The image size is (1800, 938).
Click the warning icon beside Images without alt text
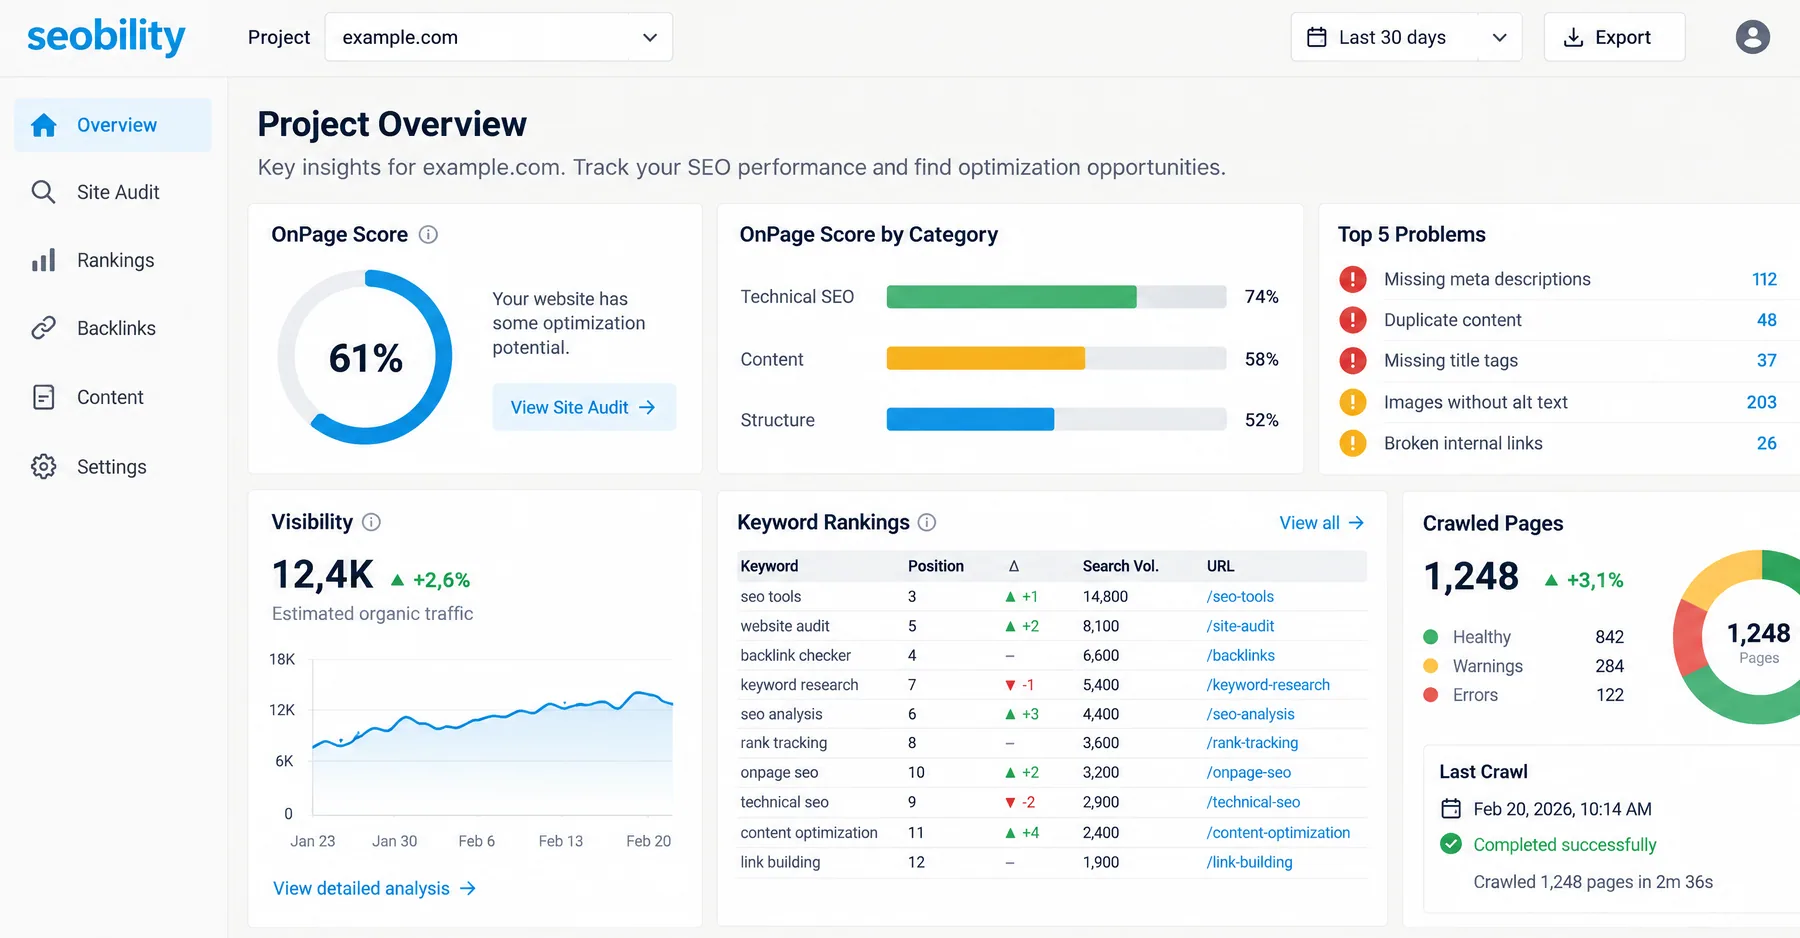1353,402
